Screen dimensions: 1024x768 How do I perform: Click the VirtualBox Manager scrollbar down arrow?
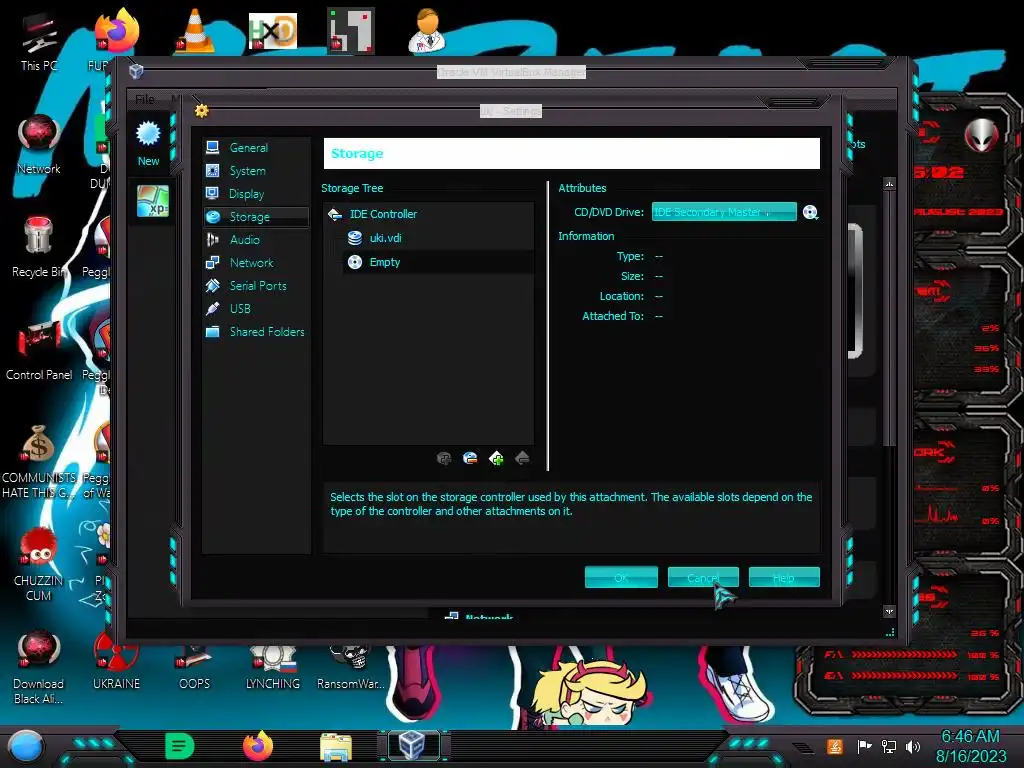point(889,611)
